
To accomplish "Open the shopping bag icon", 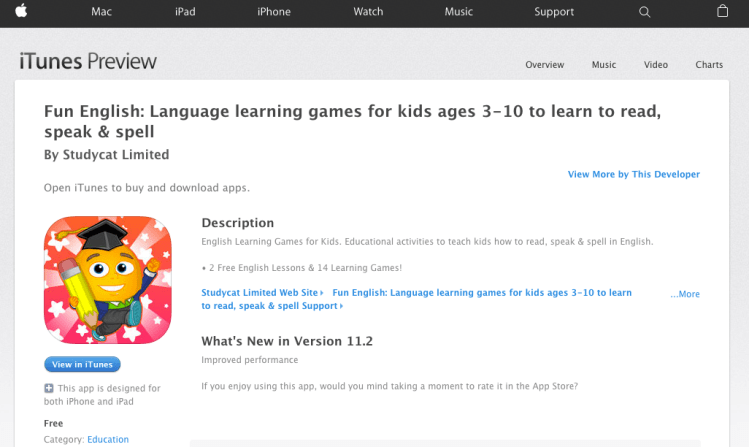I will [723, 12].
